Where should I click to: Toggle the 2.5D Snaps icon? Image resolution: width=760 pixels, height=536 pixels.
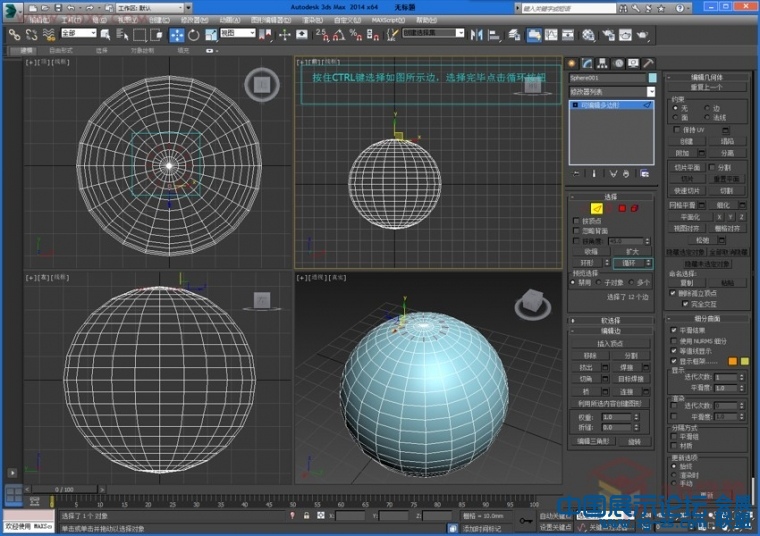tap(322, 35)
